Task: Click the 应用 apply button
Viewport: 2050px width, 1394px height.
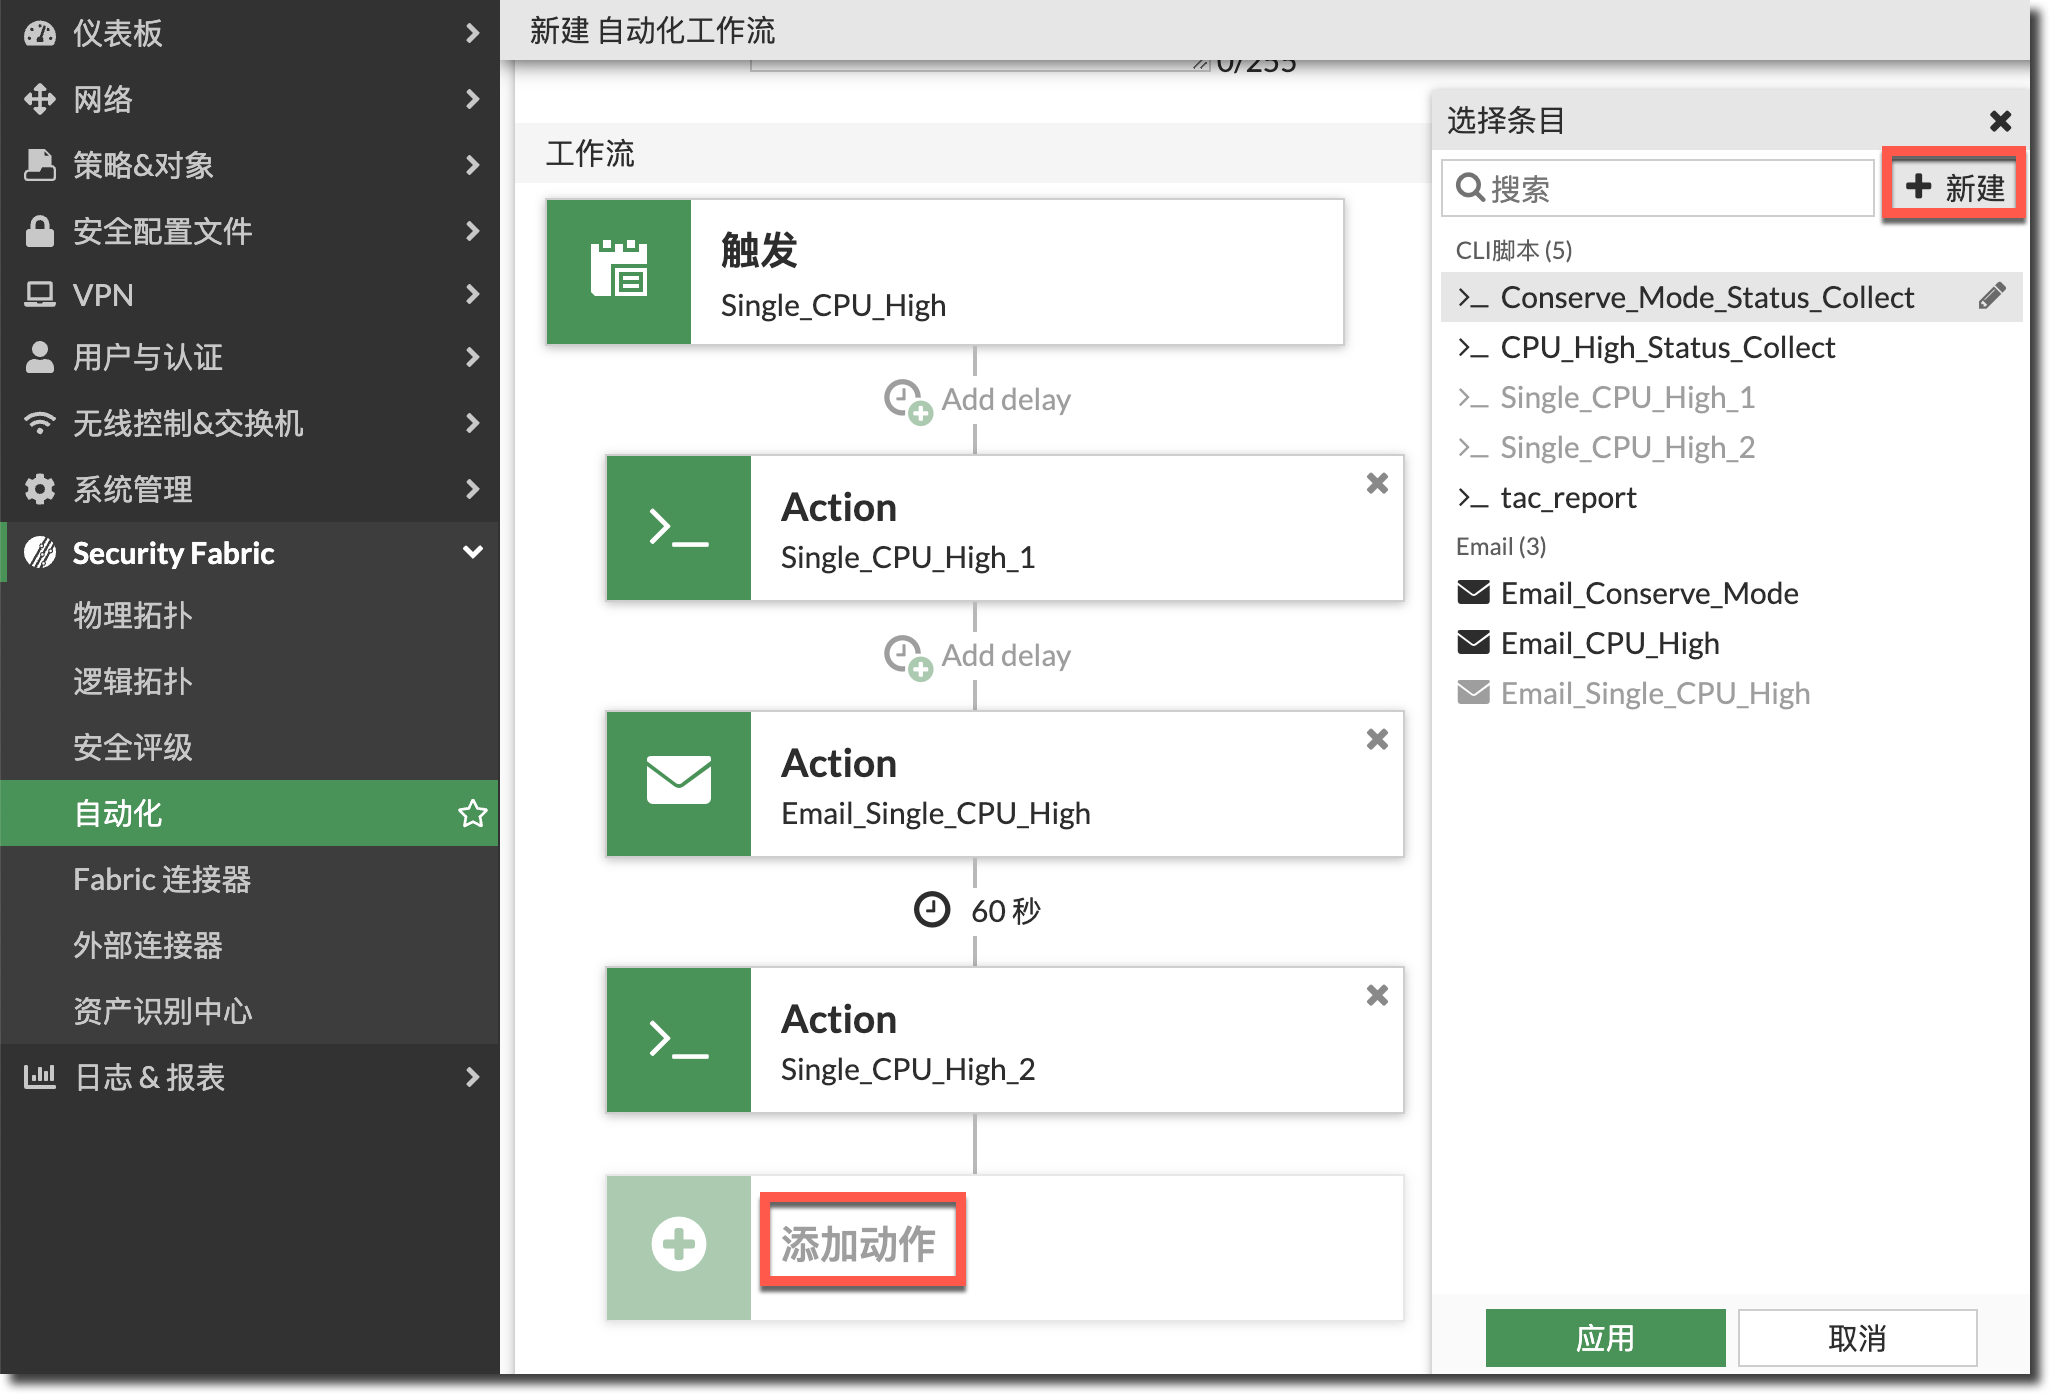Action: point(1605,1337)
